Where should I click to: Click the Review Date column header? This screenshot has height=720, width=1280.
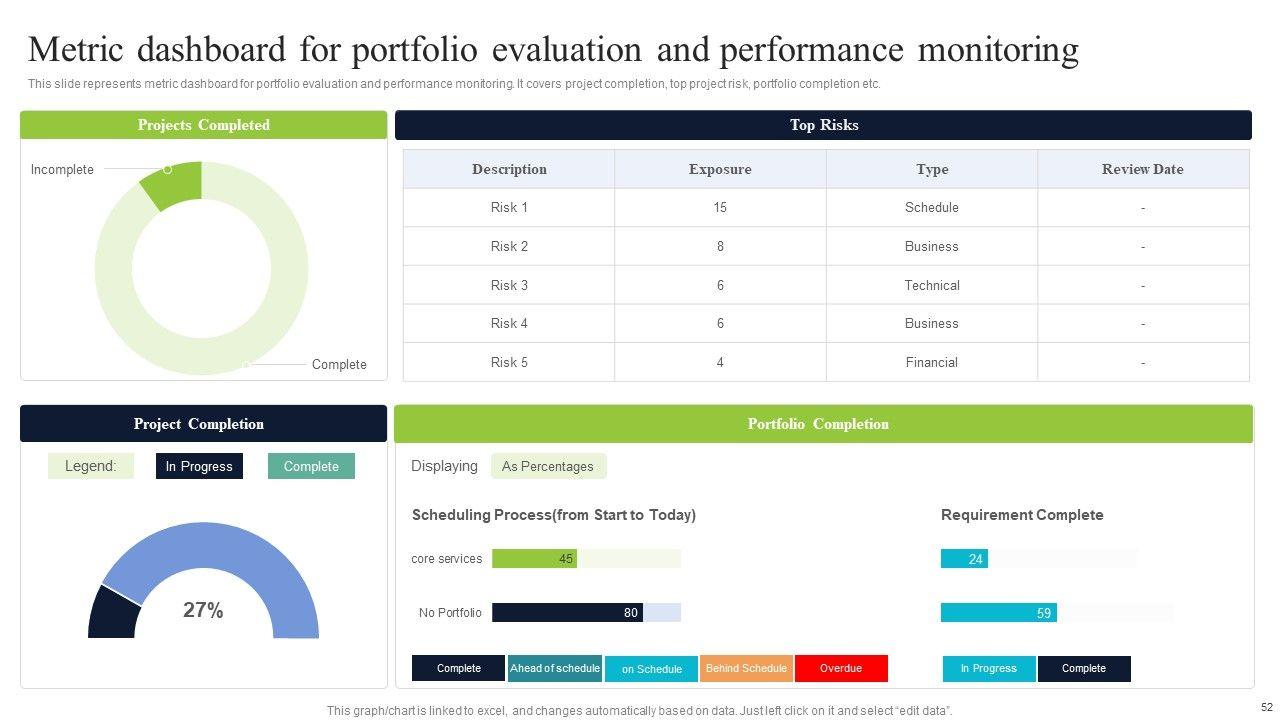click(1143, 169)
